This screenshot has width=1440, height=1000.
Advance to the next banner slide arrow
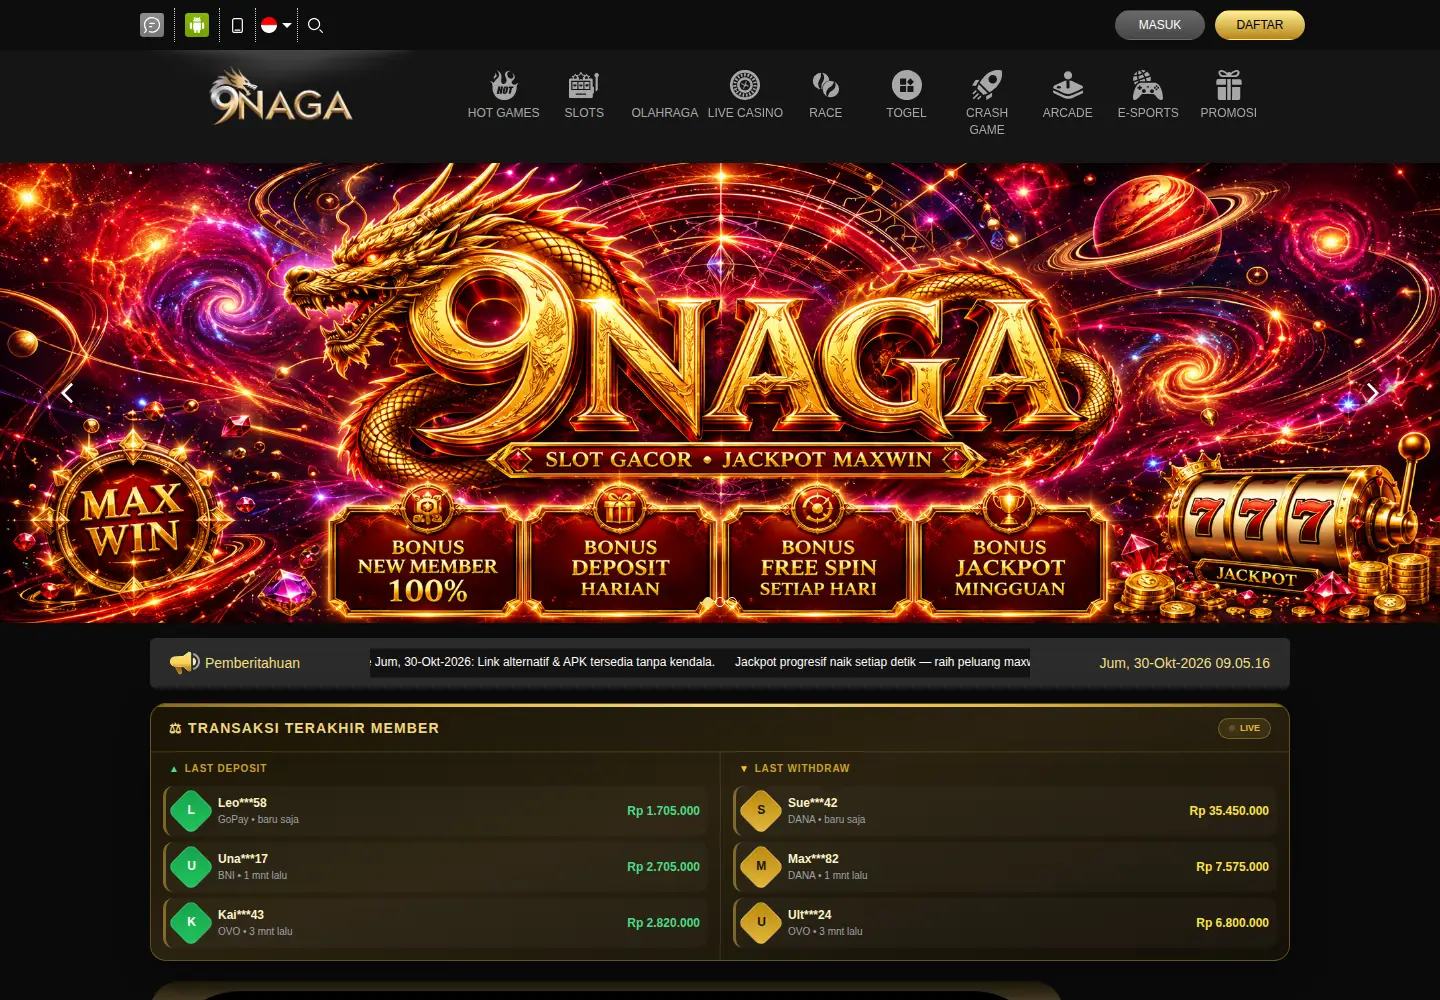tap(1373, 393)
